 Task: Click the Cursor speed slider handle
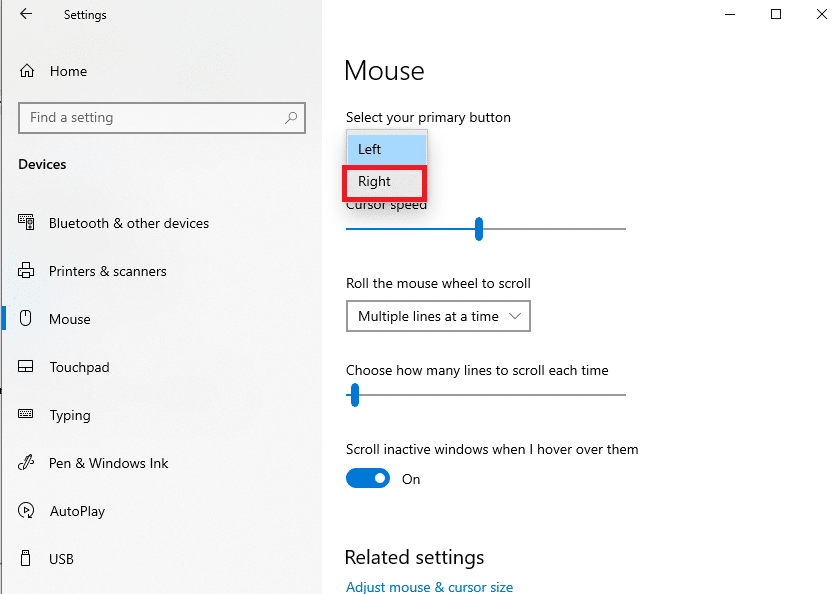[x=479, y=229]
